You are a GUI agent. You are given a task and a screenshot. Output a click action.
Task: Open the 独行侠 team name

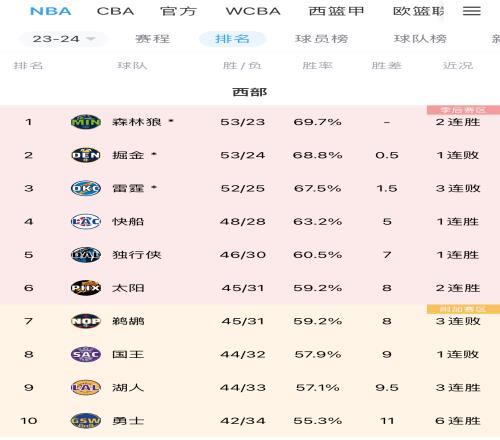click(x=137, y=255)
